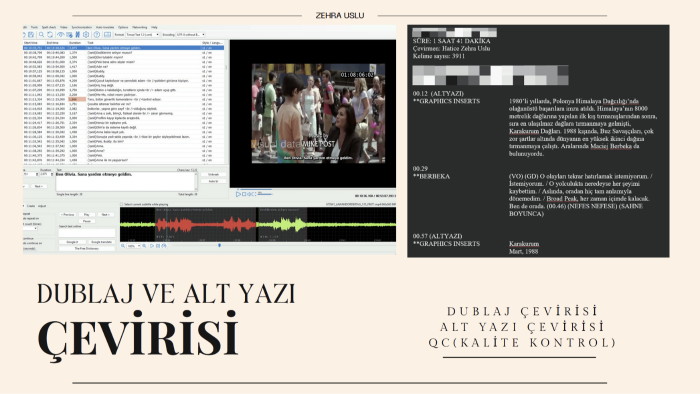Switch to the Adjust tab
Screen dimensions: 700x394
point(42,206)
